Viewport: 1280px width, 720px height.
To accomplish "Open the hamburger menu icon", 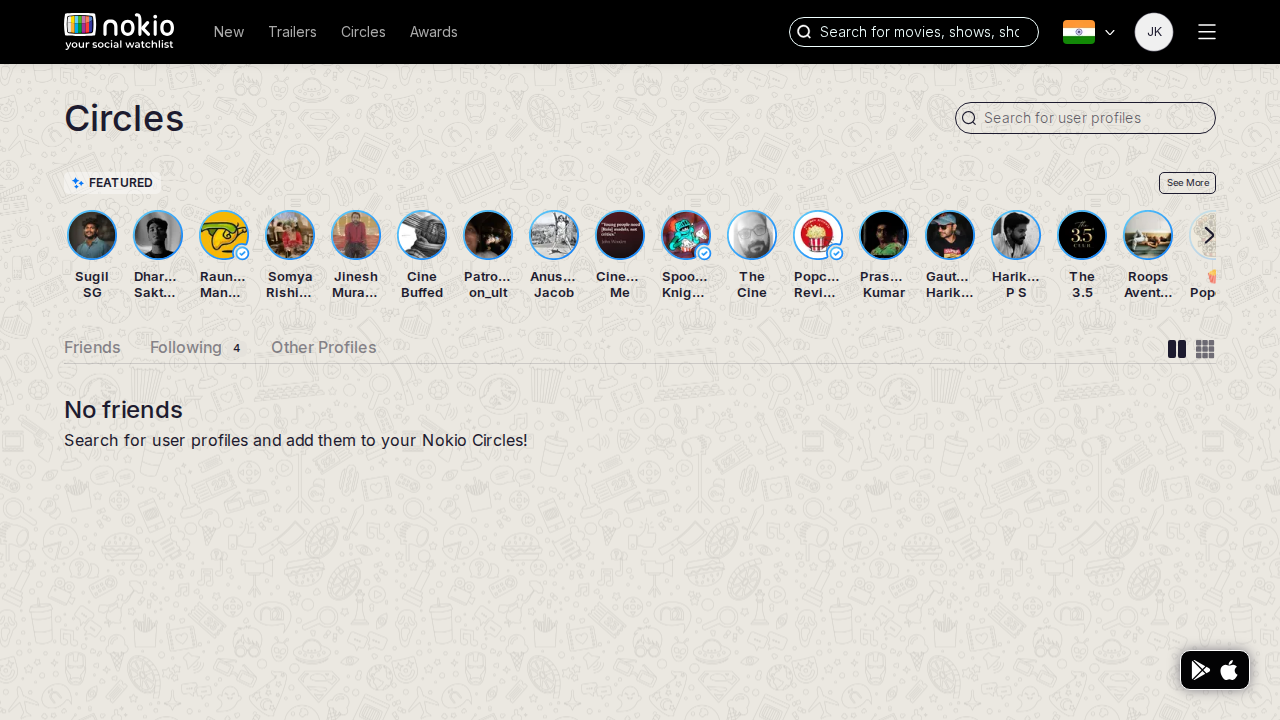I will (1207, 32).
